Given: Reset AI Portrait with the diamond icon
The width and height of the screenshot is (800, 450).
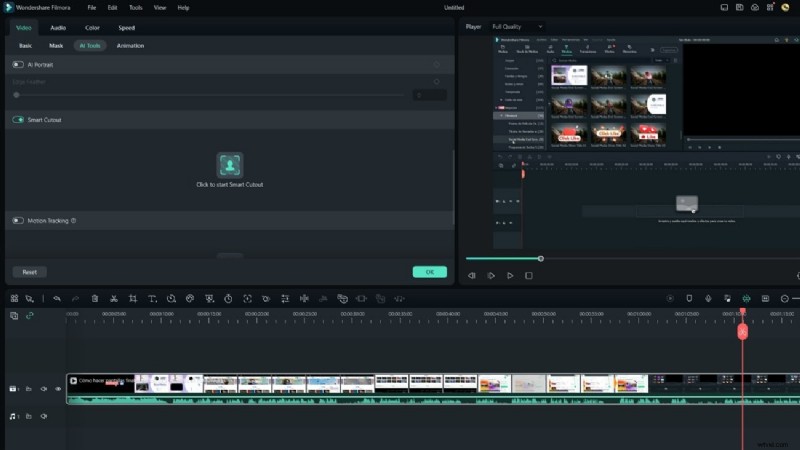Looking at the screenshot, I should [436, 65].
